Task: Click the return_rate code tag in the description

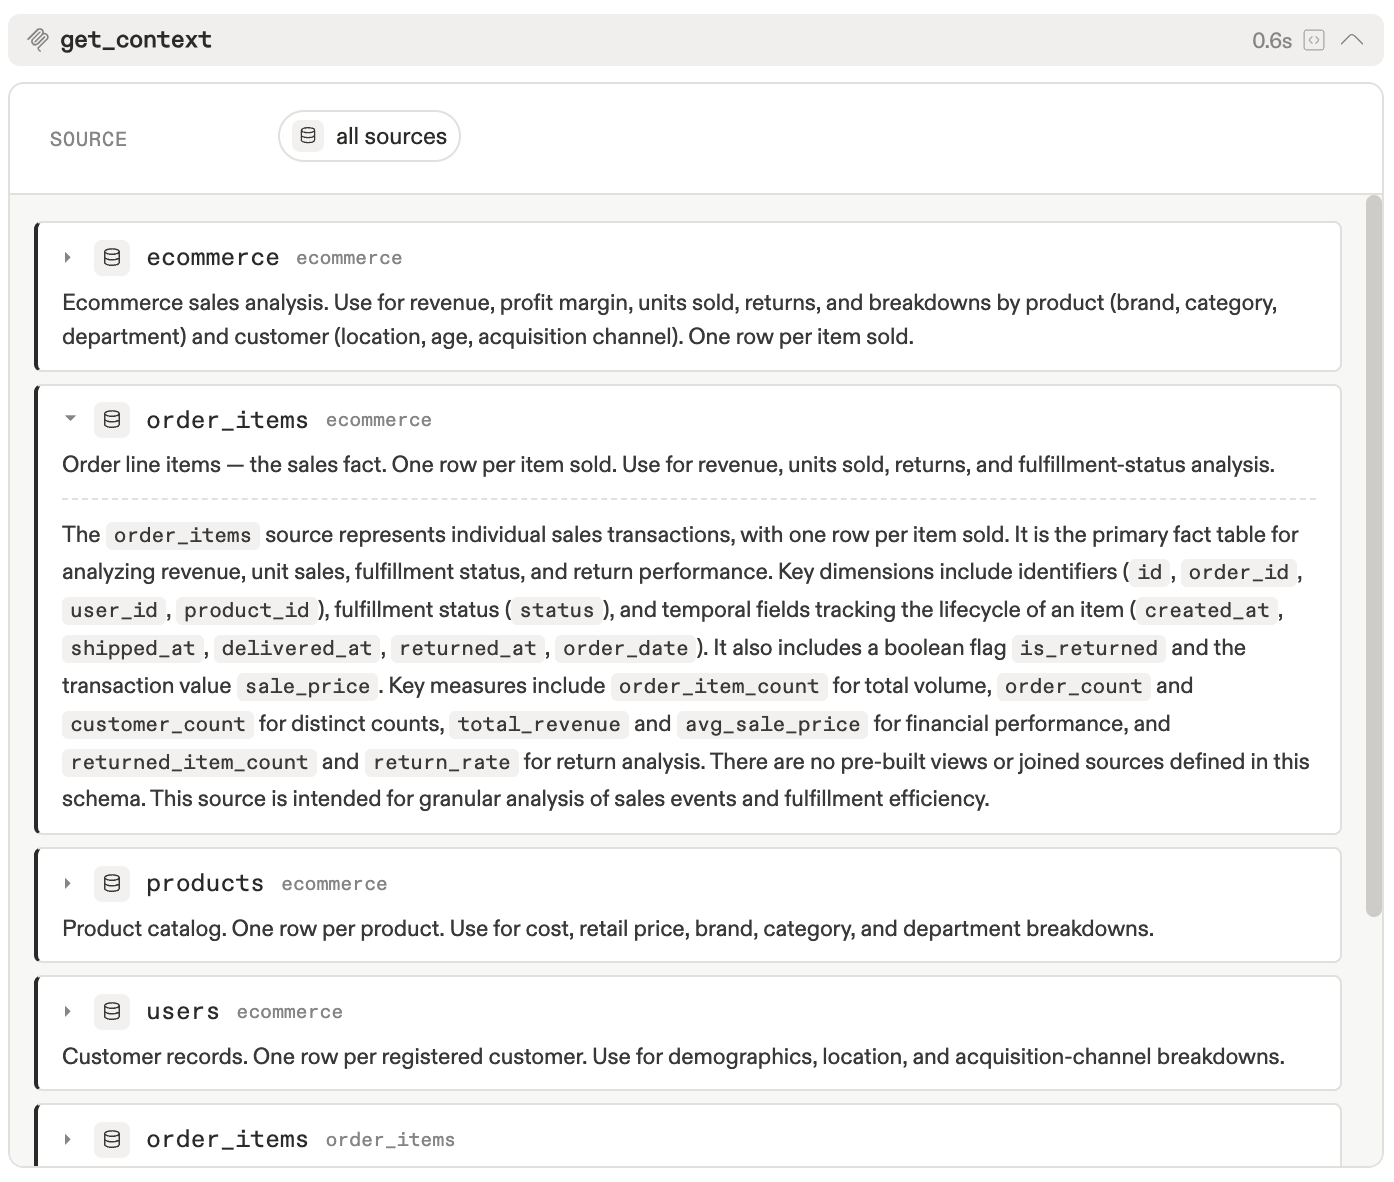Action: pos(441,762)
